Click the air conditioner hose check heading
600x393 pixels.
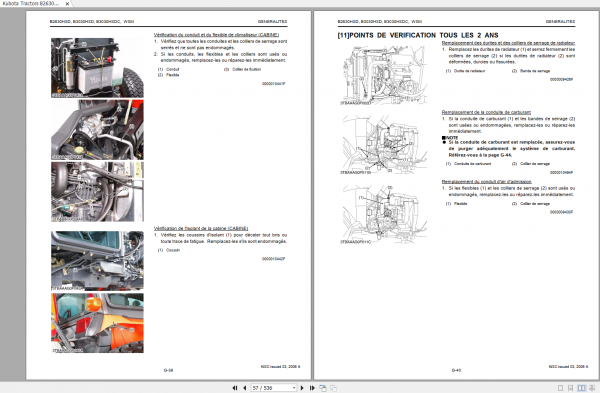216,35
